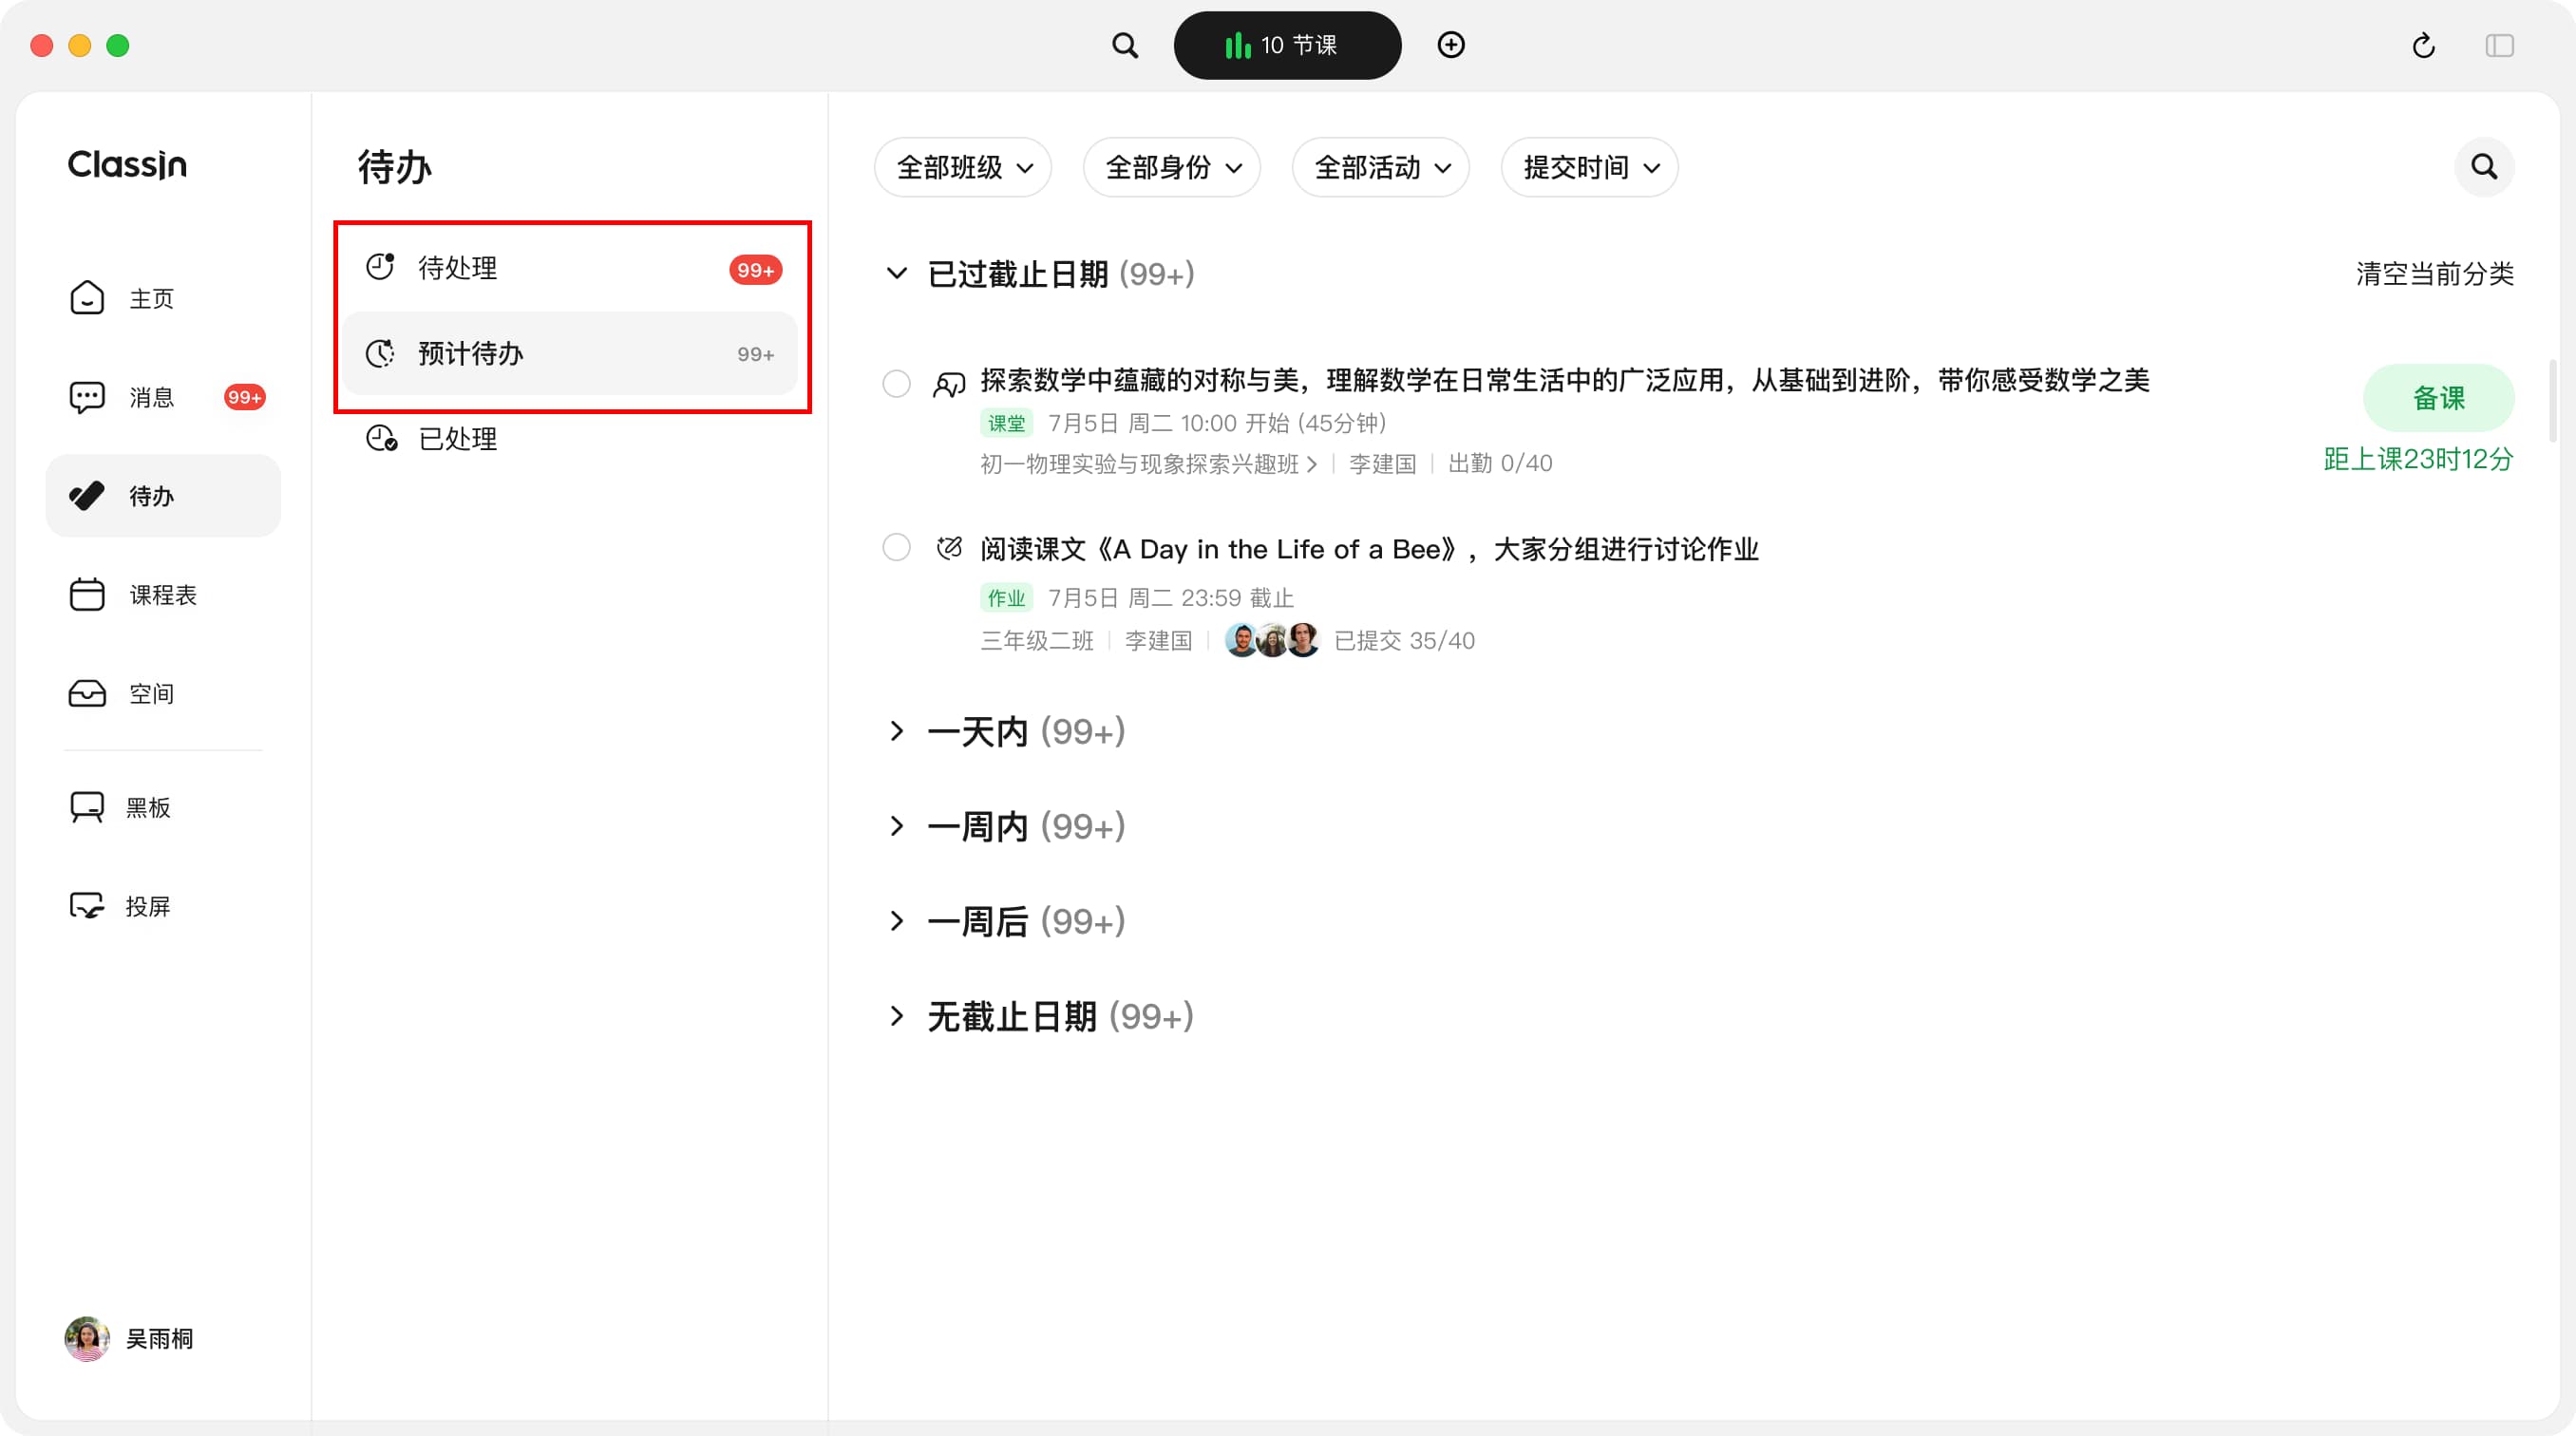Click the 备课 button

coord(2438,398)
